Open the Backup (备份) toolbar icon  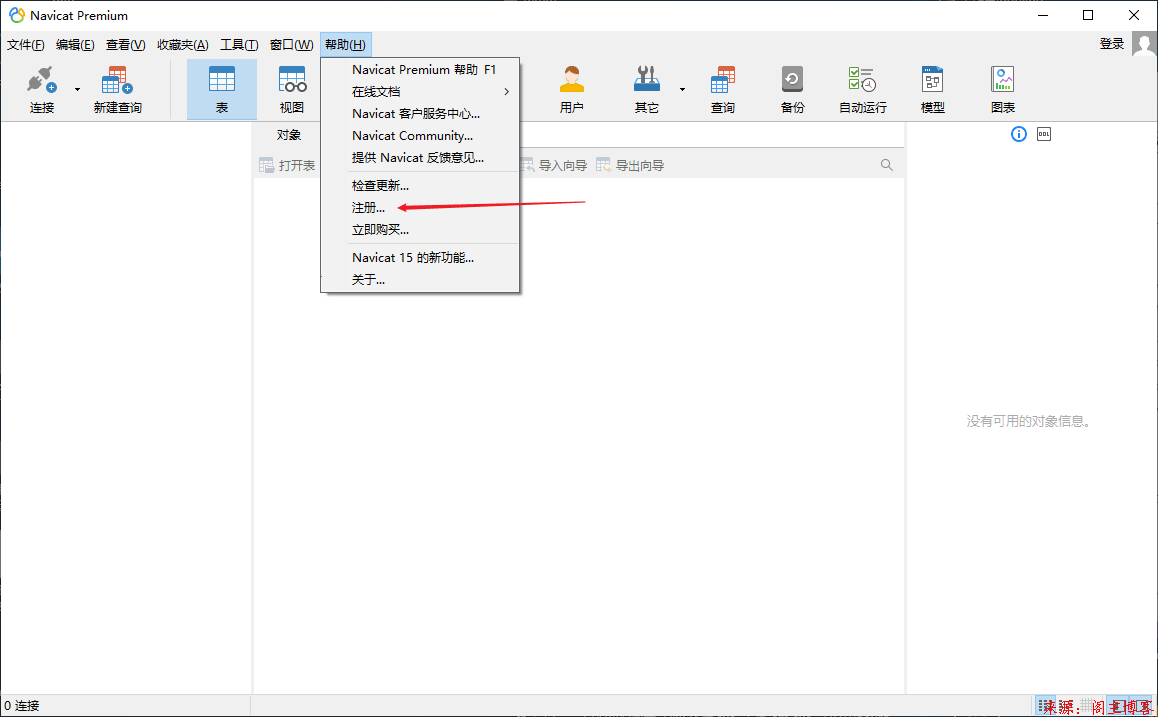[x=792, y=80]
